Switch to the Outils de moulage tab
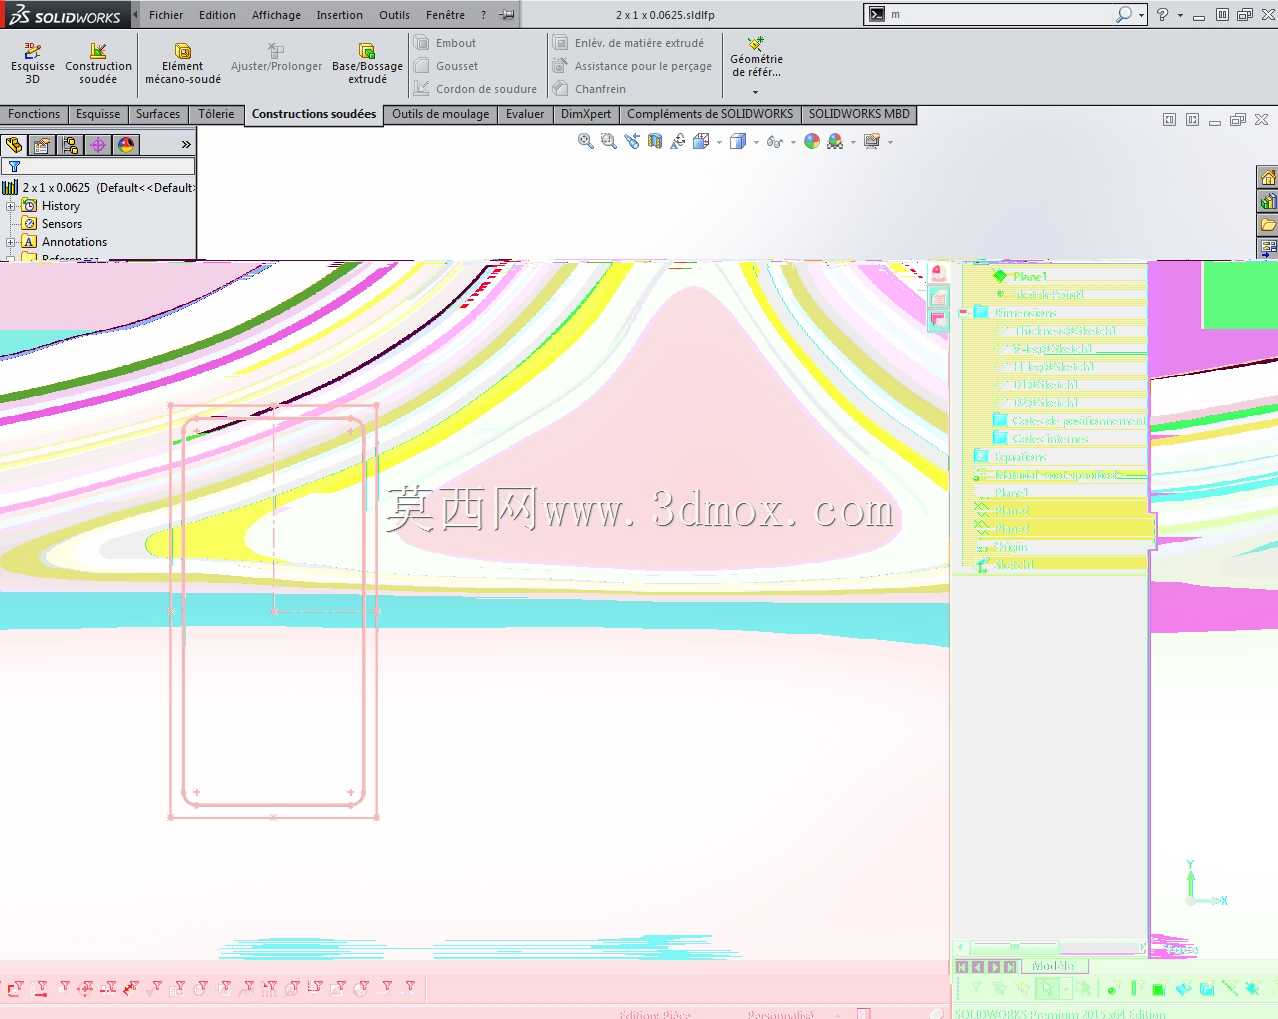1278x1019 pixels. pos(441,114)
